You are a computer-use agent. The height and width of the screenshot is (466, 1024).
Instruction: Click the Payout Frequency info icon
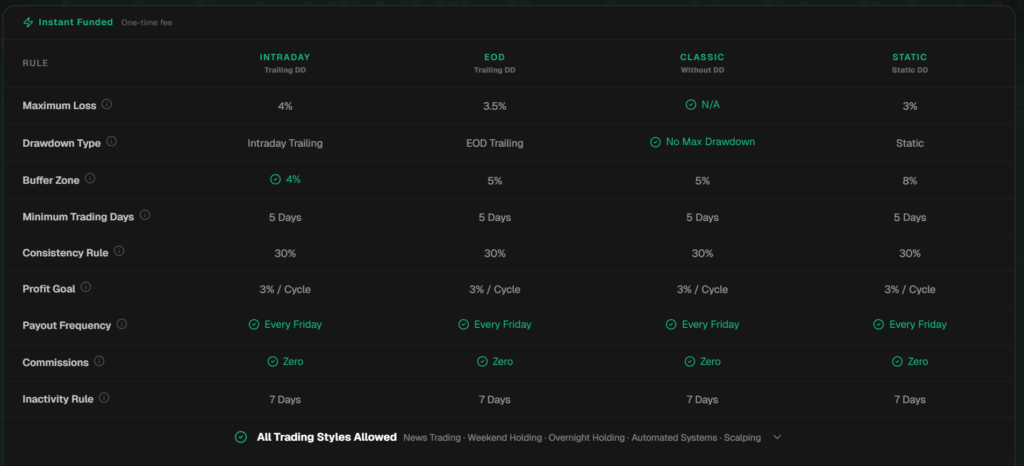122,324
